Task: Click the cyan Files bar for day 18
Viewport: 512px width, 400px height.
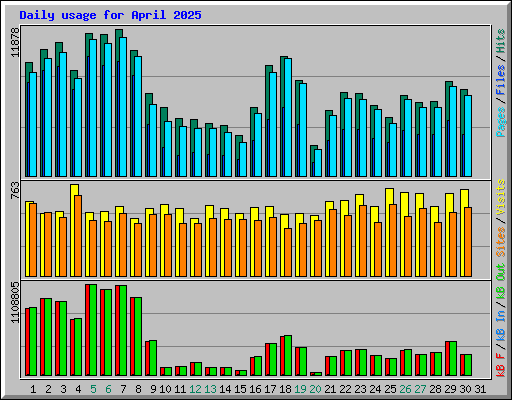Action: click(288, 118)
